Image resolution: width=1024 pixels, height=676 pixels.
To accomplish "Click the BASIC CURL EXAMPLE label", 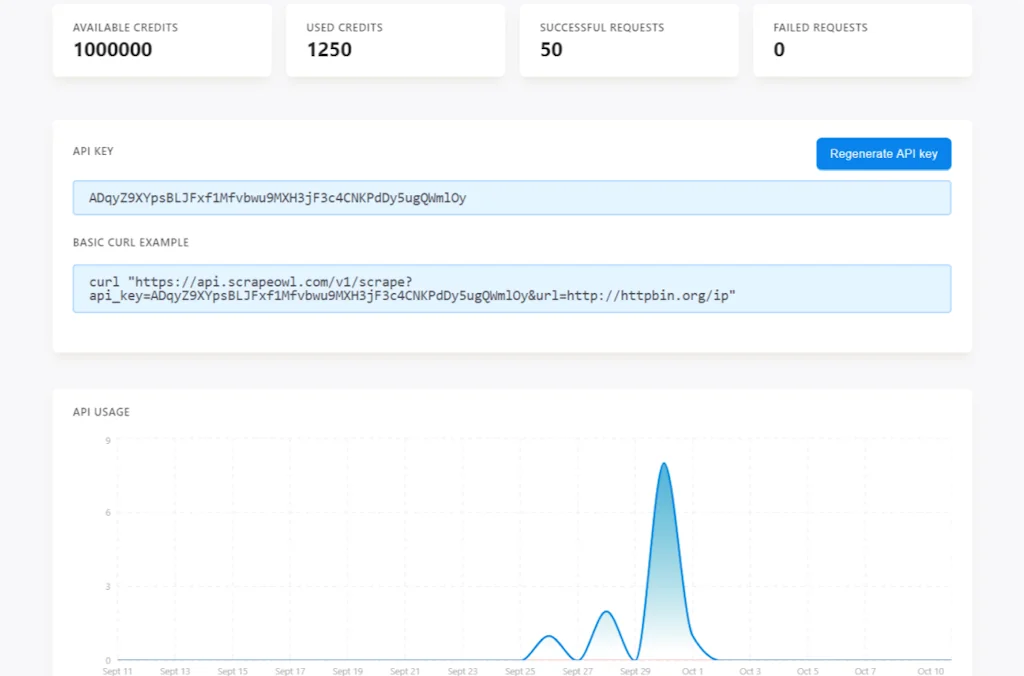I will click(131, 242).
